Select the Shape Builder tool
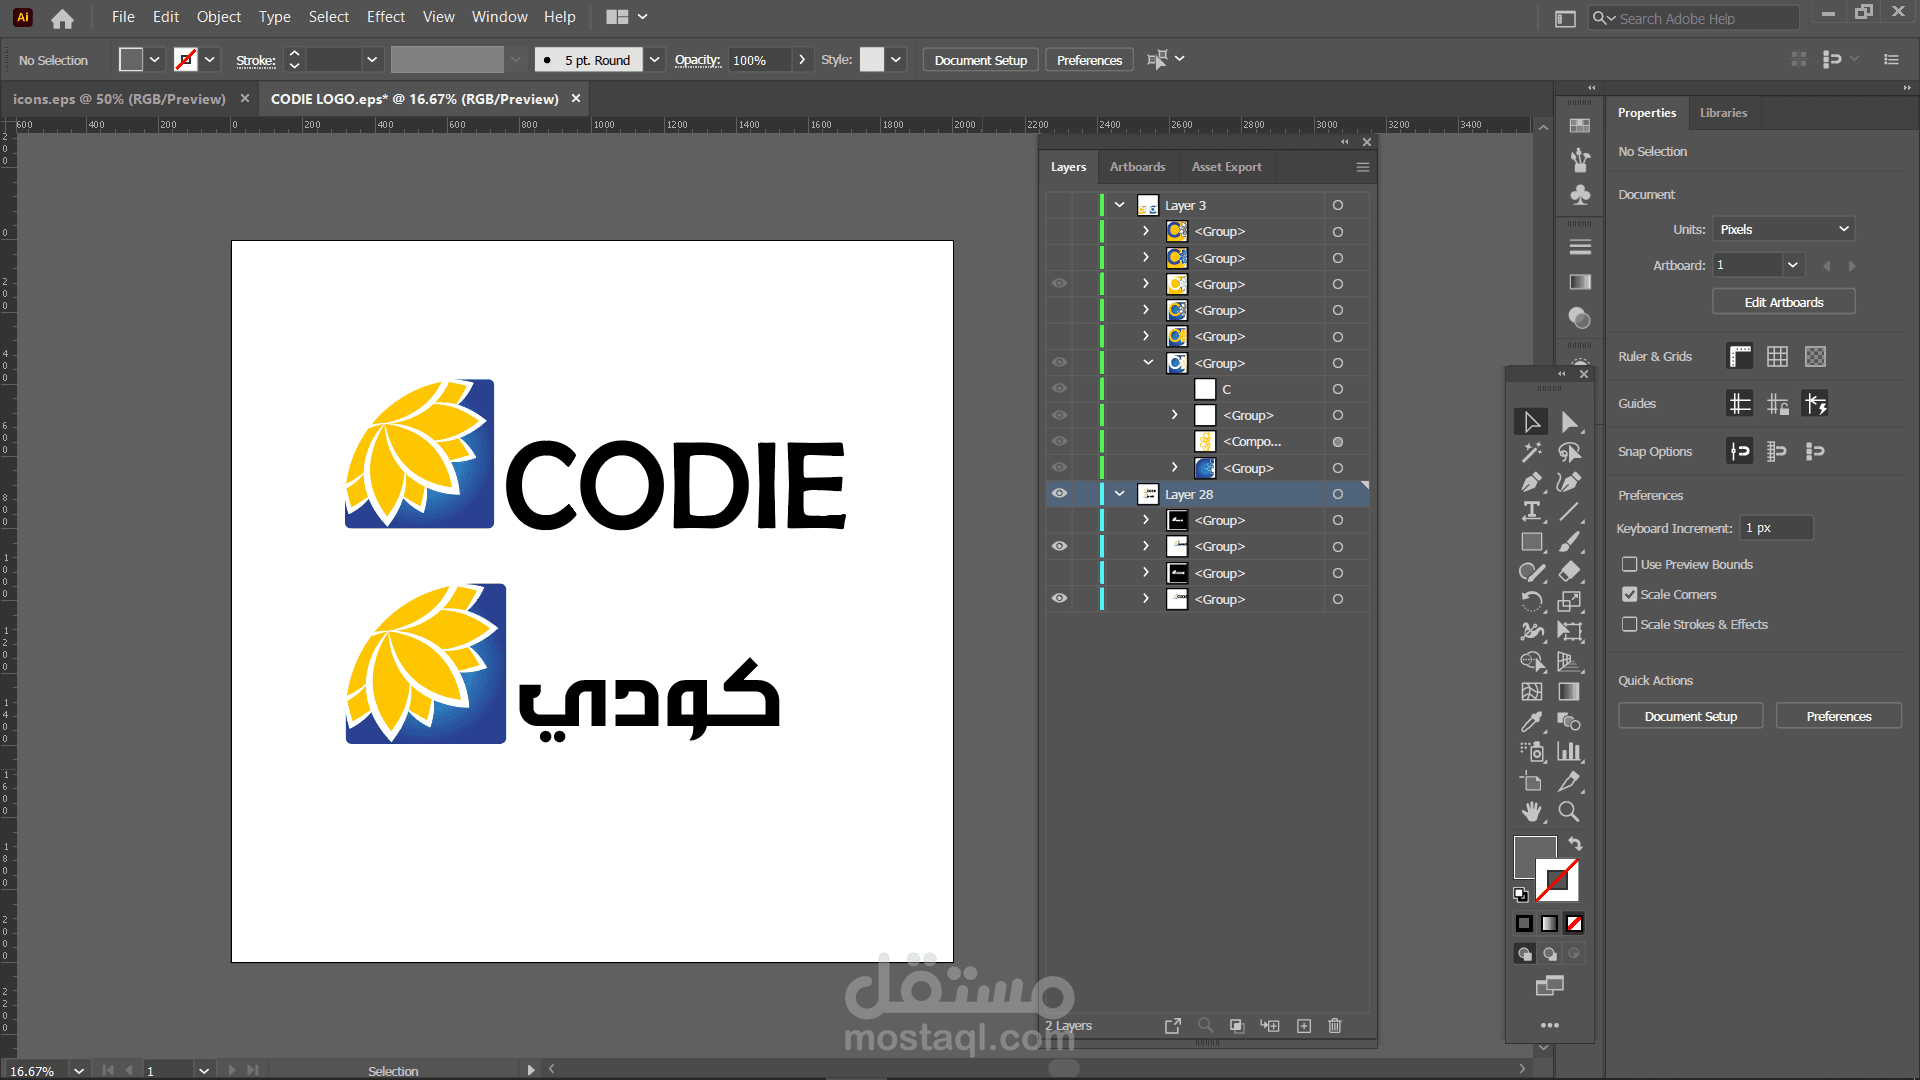The width and height of the screenshot is (1920, 1080). click(1531, 662)
